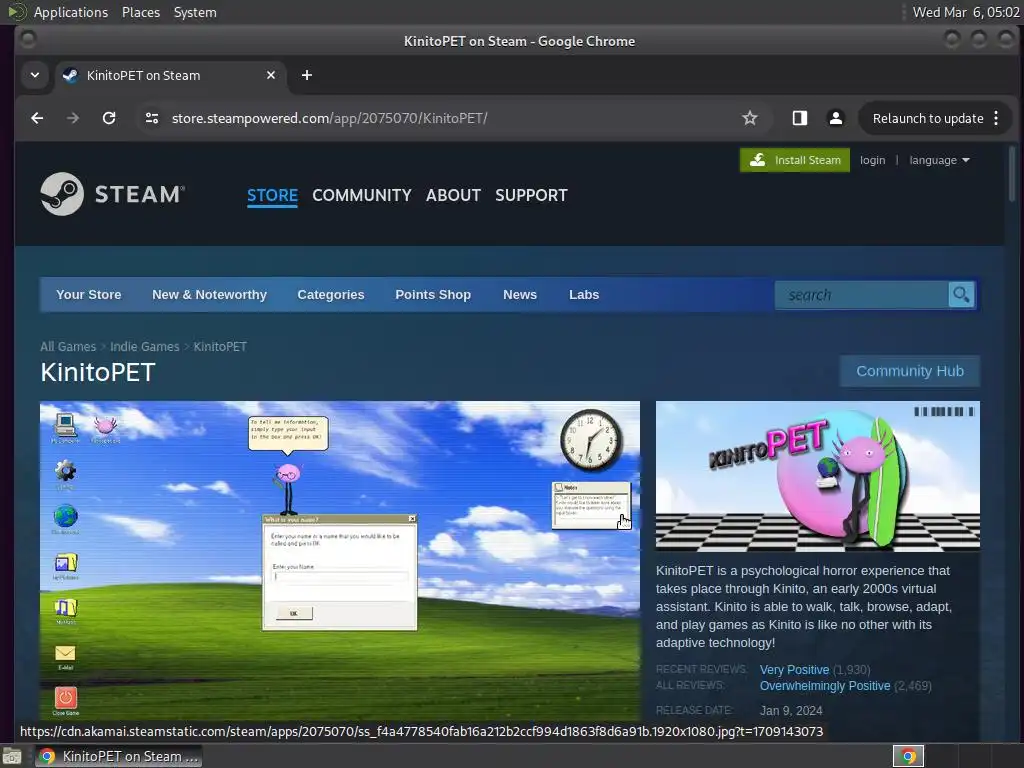The width and height of the screenshot is (1024, 768).
Task: Click the address bar URL
Action: point(329,118)
